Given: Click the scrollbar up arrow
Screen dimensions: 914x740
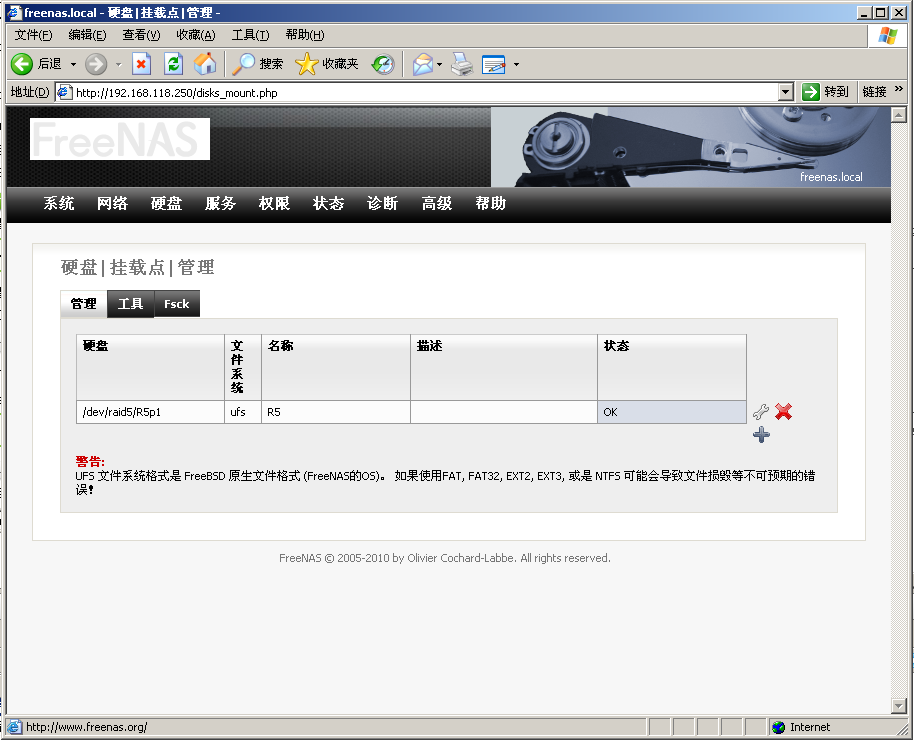Looking at the screenshot, I should 898,114.
